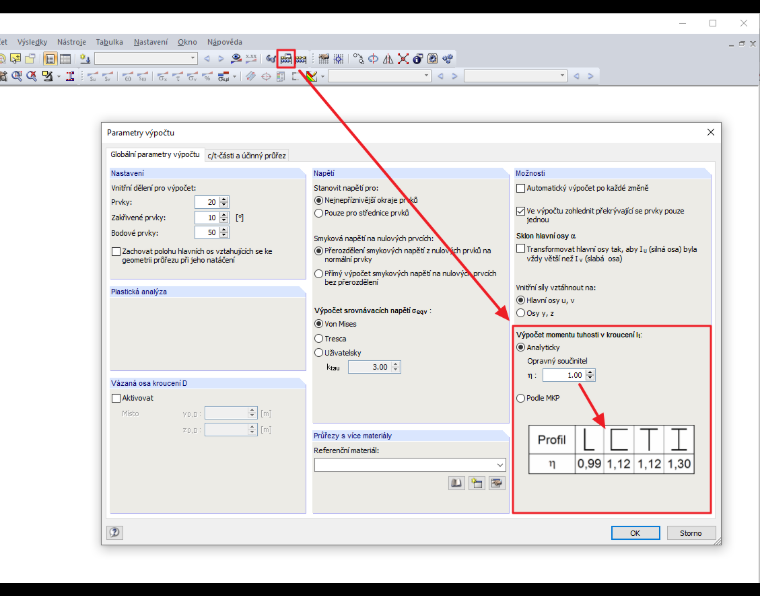Click the eye display results icon
The width and height of the screenshot is (760, 596).
pyautogui.click(x=236, y=59)
